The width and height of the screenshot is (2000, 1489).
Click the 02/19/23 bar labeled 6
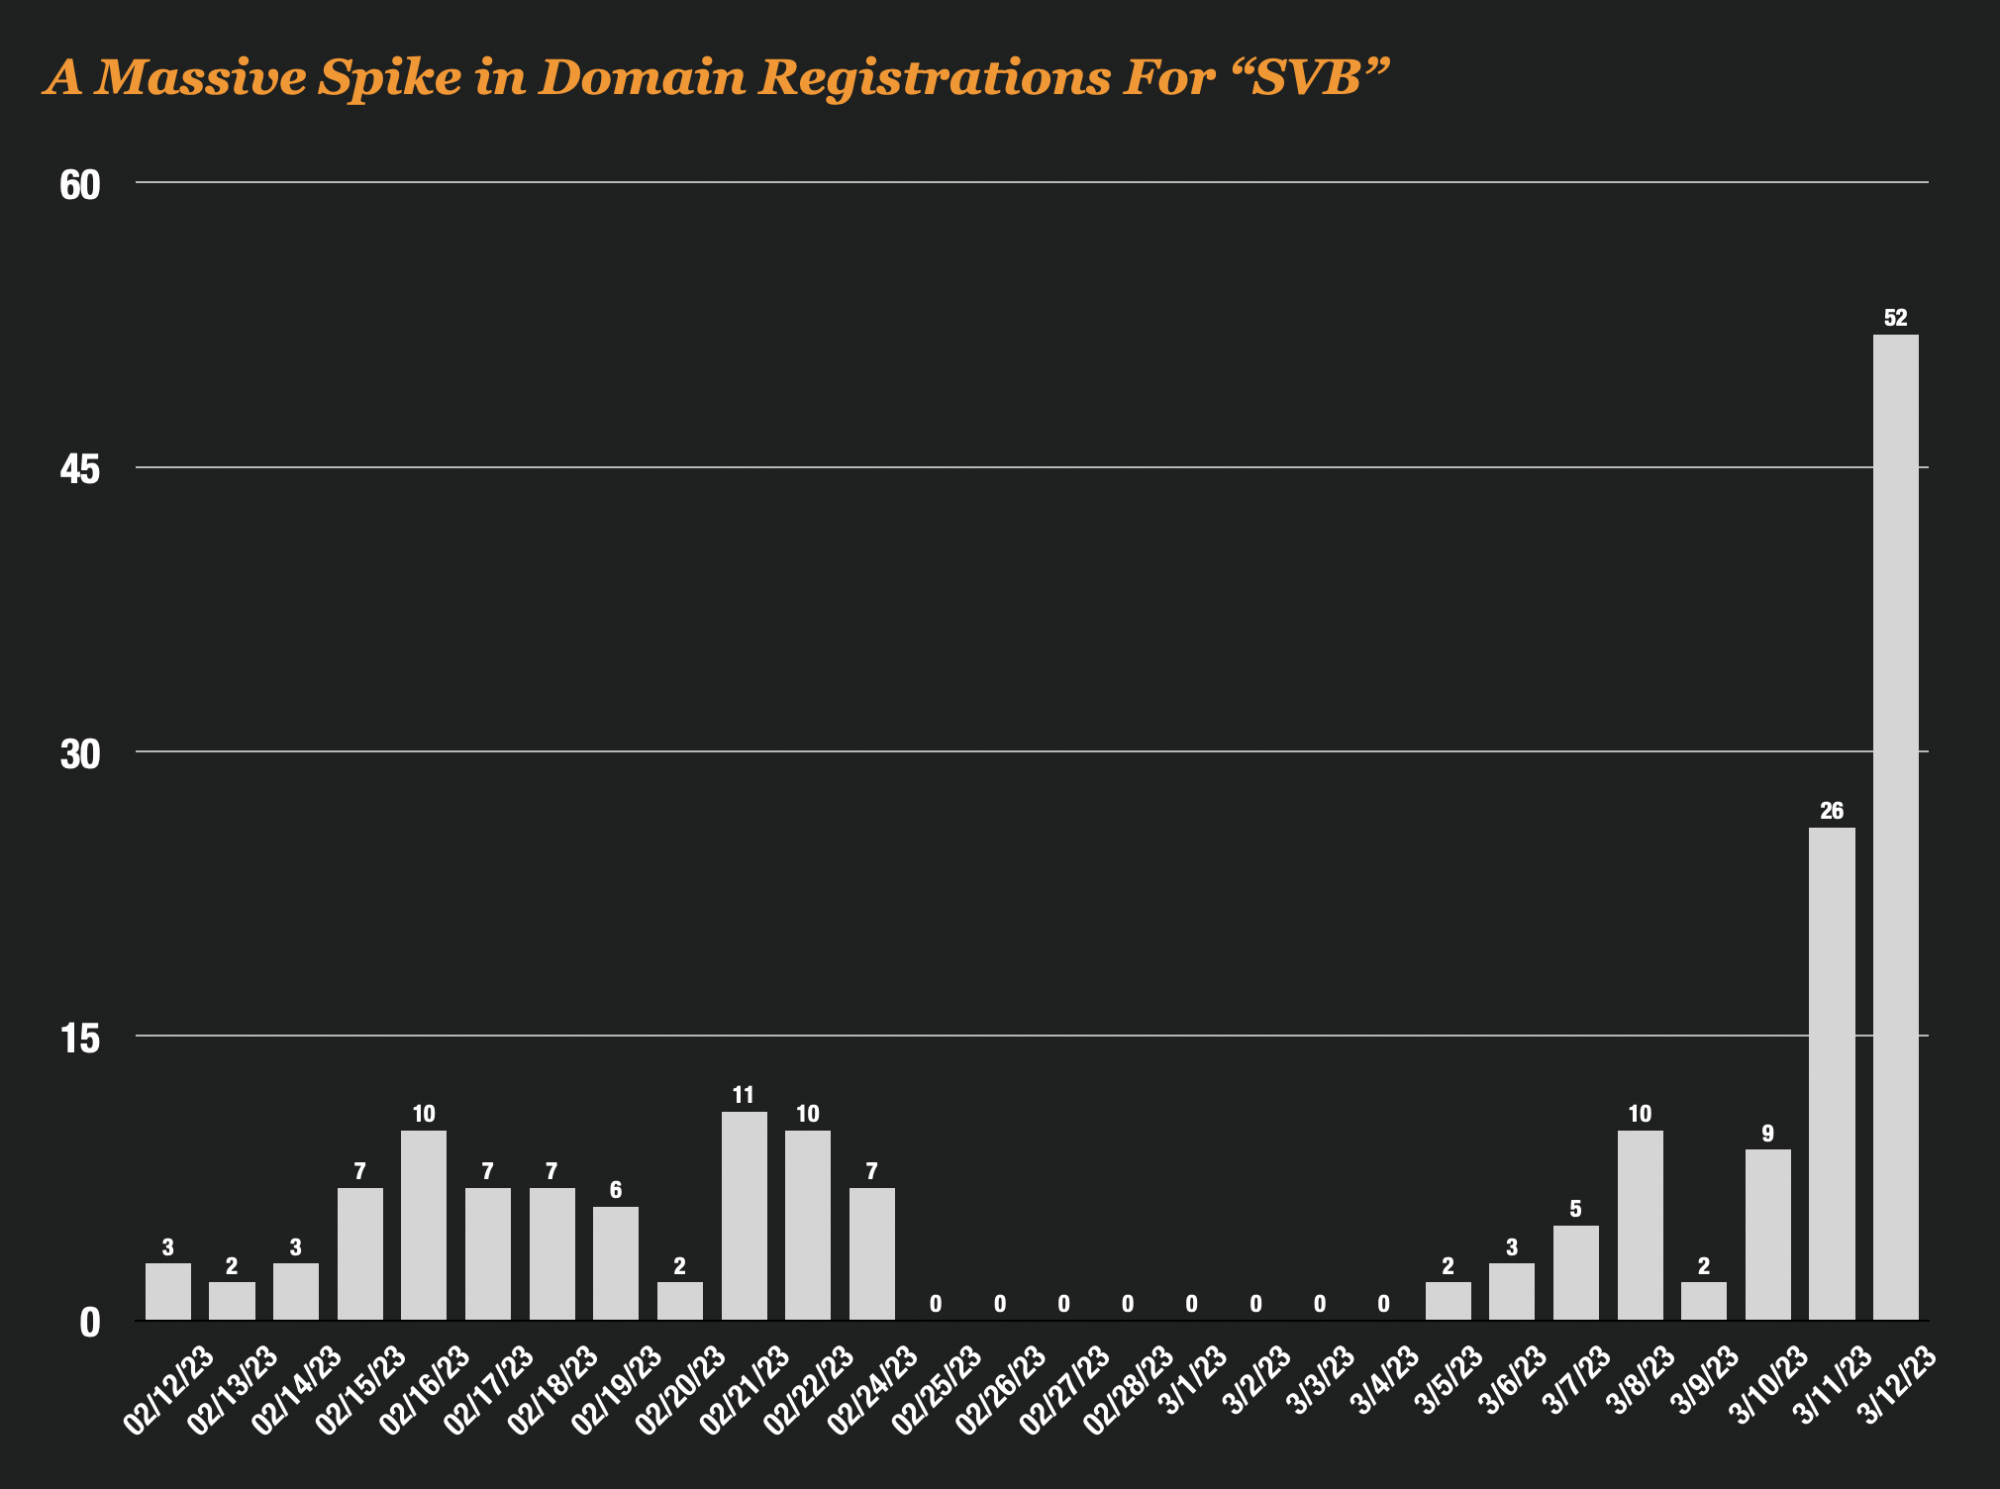[x=616, y=1263]
